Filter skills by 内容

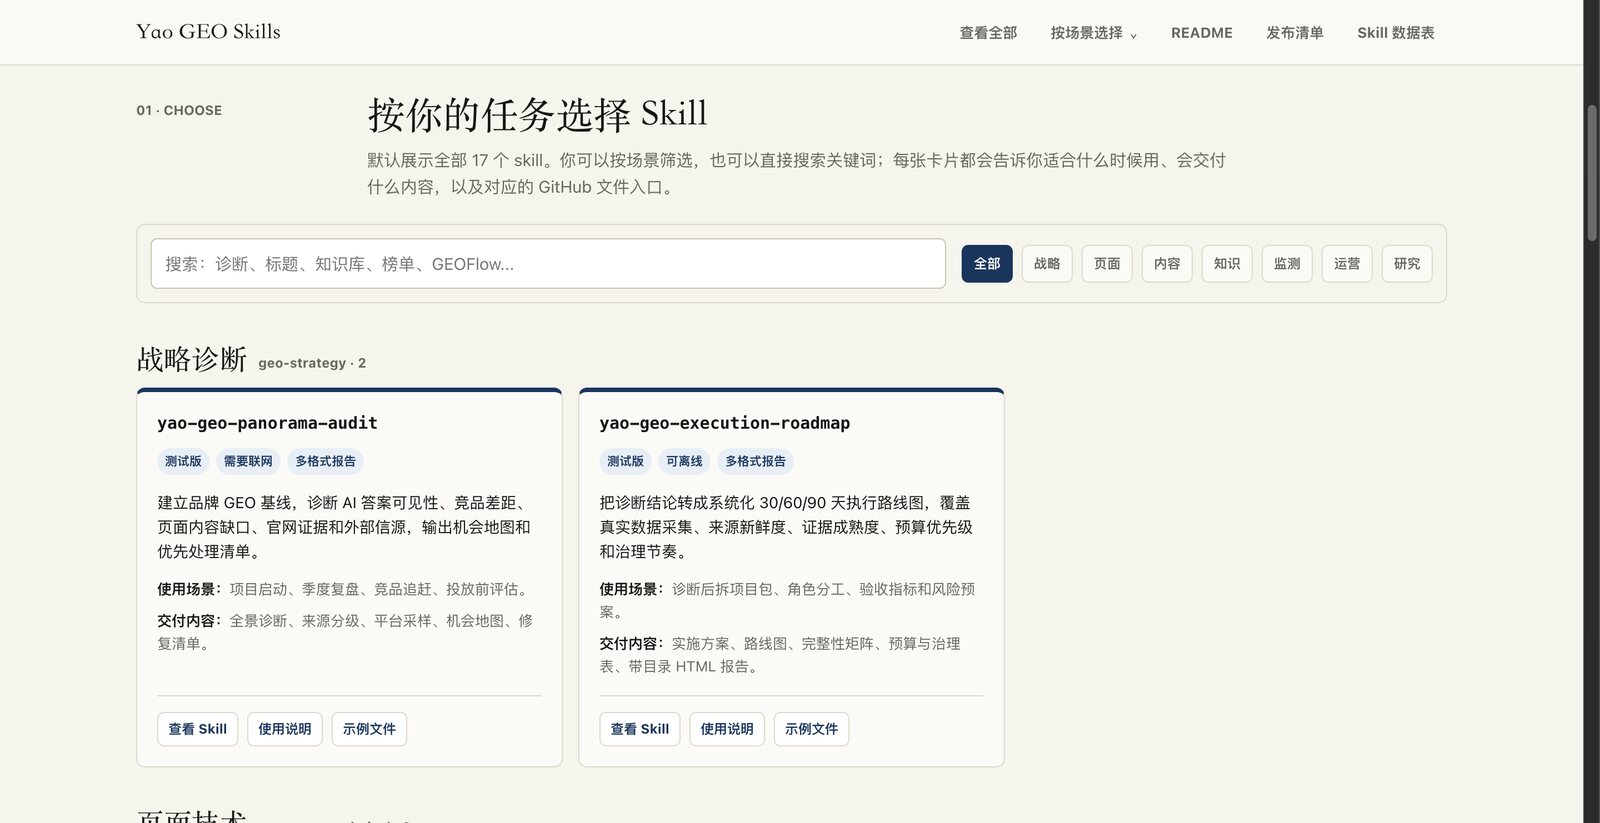(x=1167, y=264)
